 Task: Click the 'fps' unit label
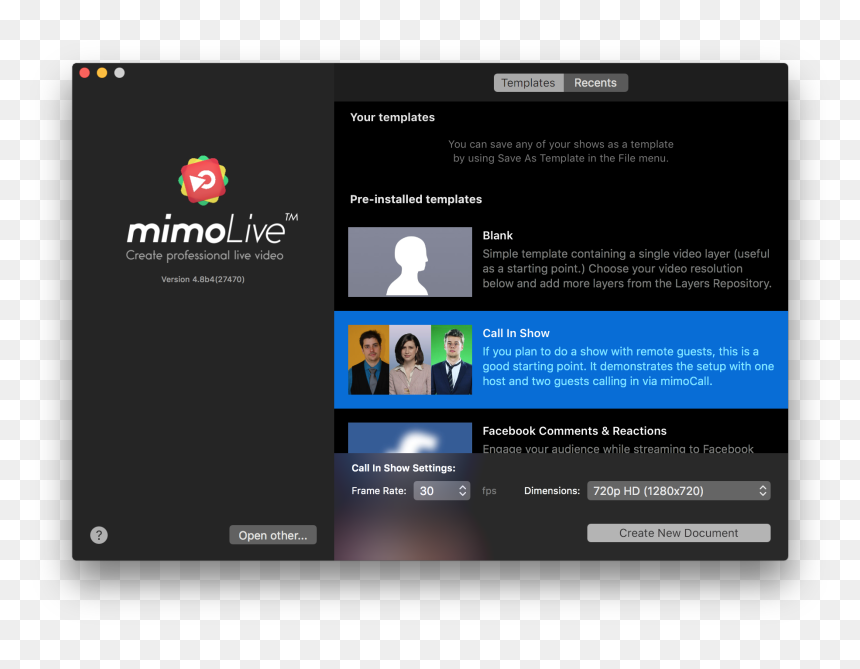coord(489,491)
